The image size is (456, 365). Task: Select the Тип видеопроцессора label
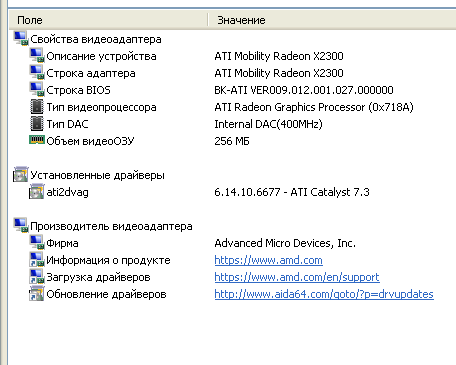[101, 107]
